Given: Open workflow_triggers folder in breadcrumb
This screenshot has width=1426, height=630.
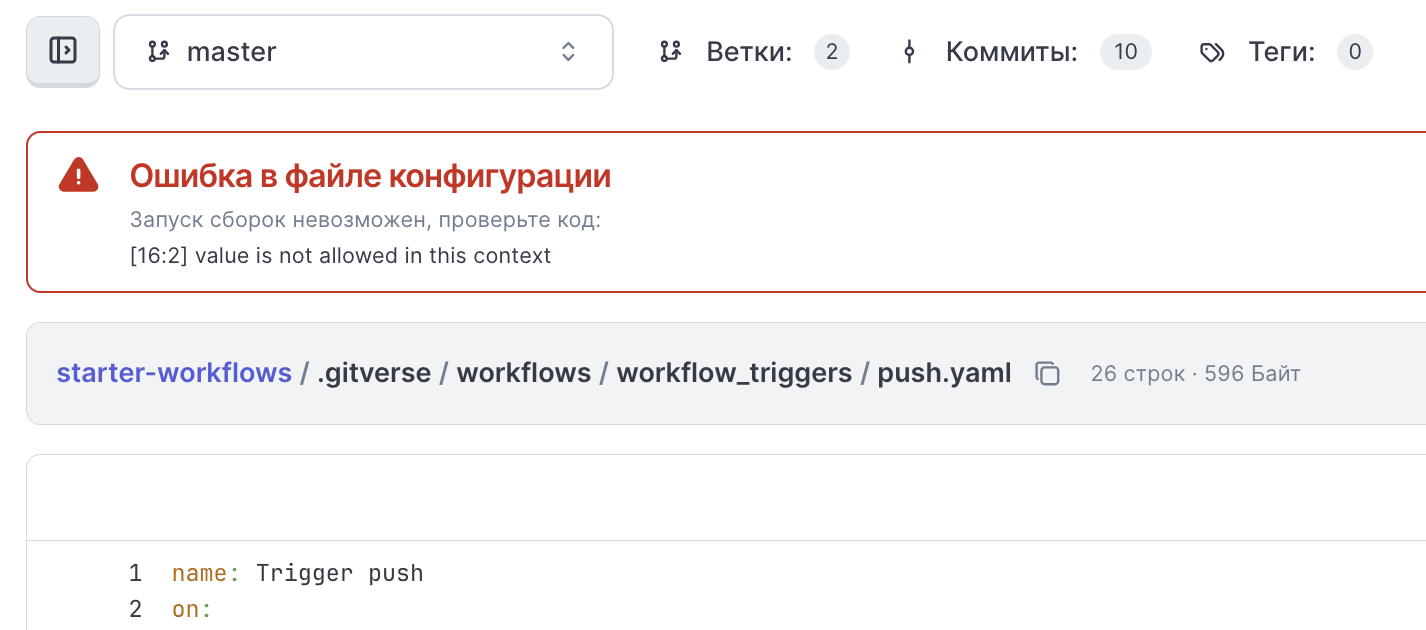Looking at the screenshot, I should click(x=734, y=374).
